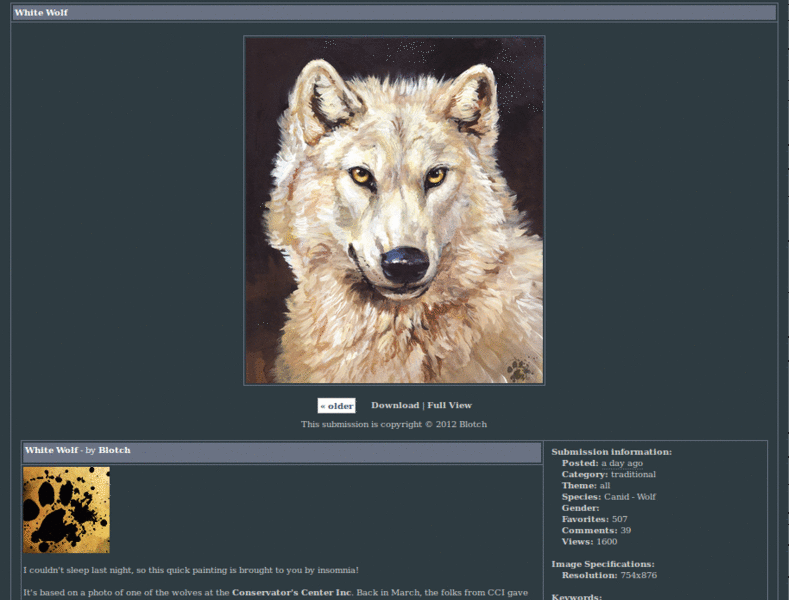Open the White Wolf painting image
Image resolution: width=800 pixels, height=600 pixels.
394,210
